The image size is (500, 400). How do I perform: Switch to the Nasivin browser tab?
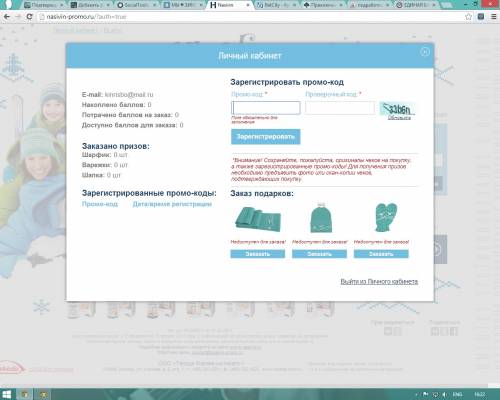coord(229,5)
